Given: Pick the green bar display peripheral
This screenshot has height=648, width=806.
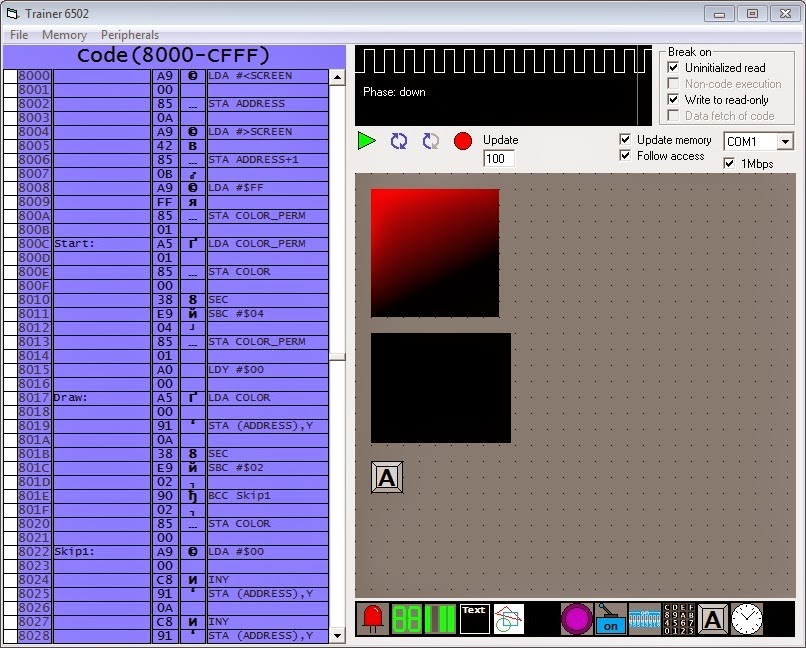Looking at the screenshot, I should tap(441, 618).
